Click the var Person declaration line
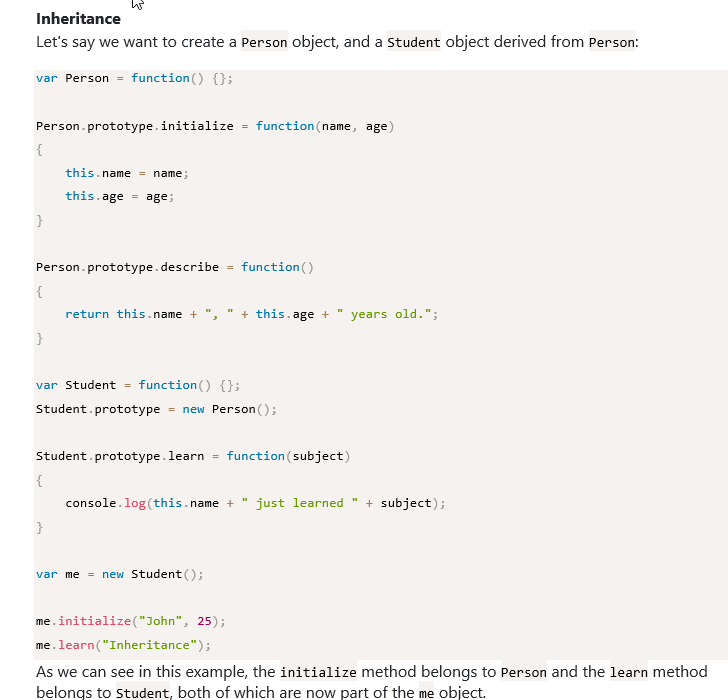 [x=134, y=78]
